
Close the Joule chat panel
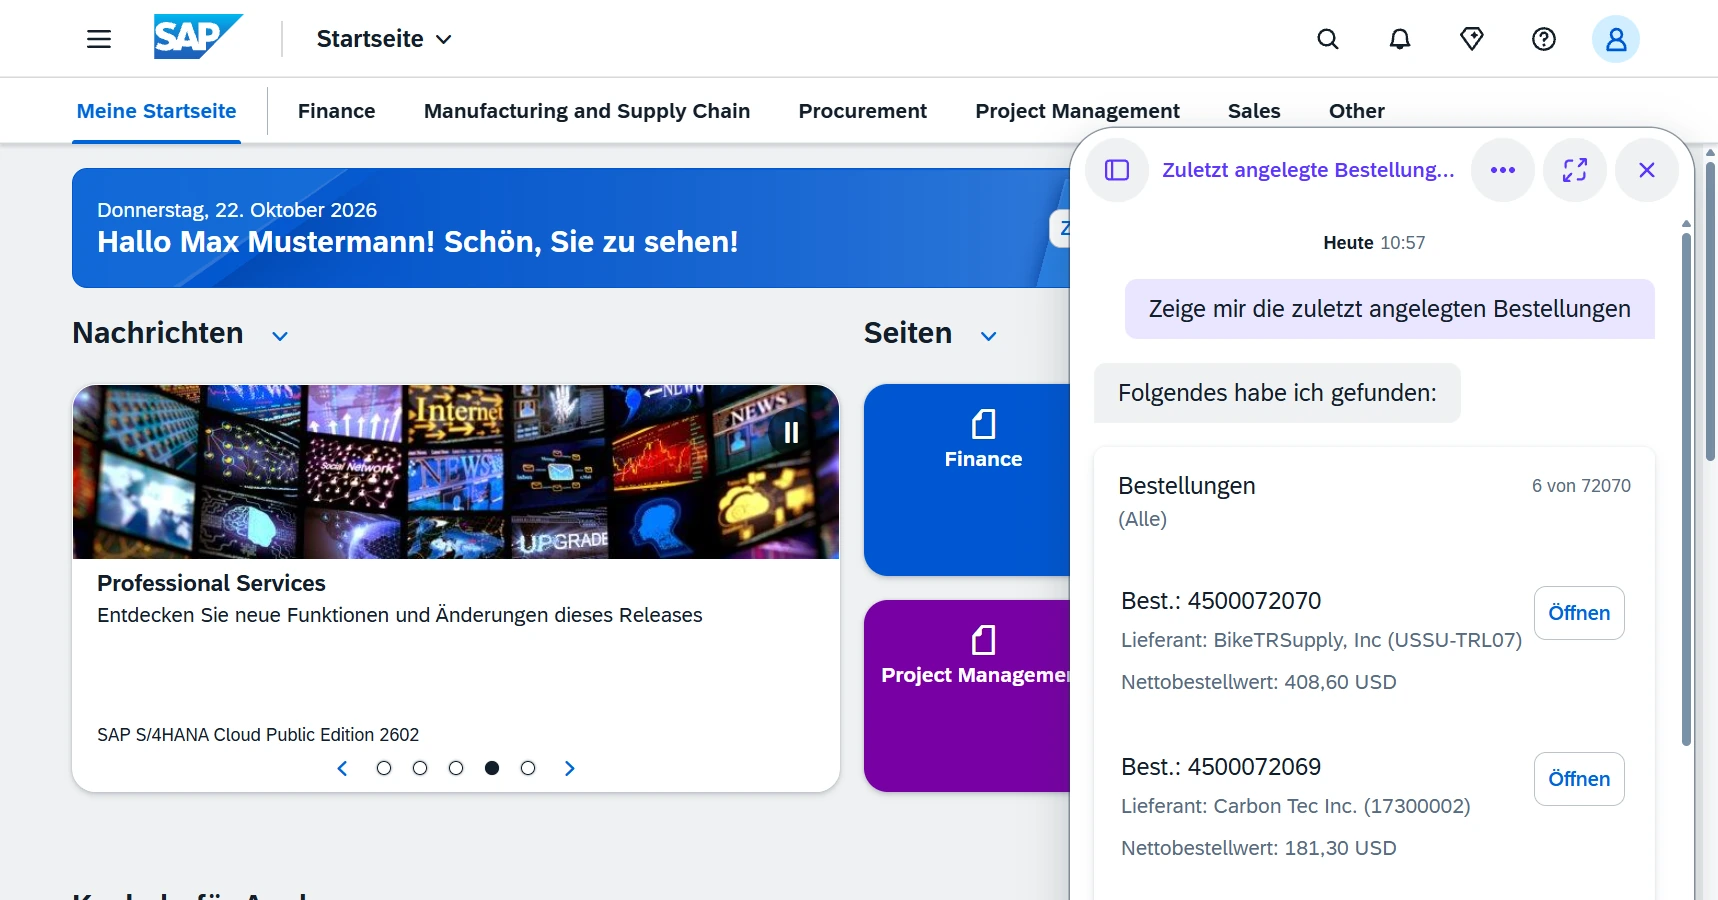(1647, 170)
